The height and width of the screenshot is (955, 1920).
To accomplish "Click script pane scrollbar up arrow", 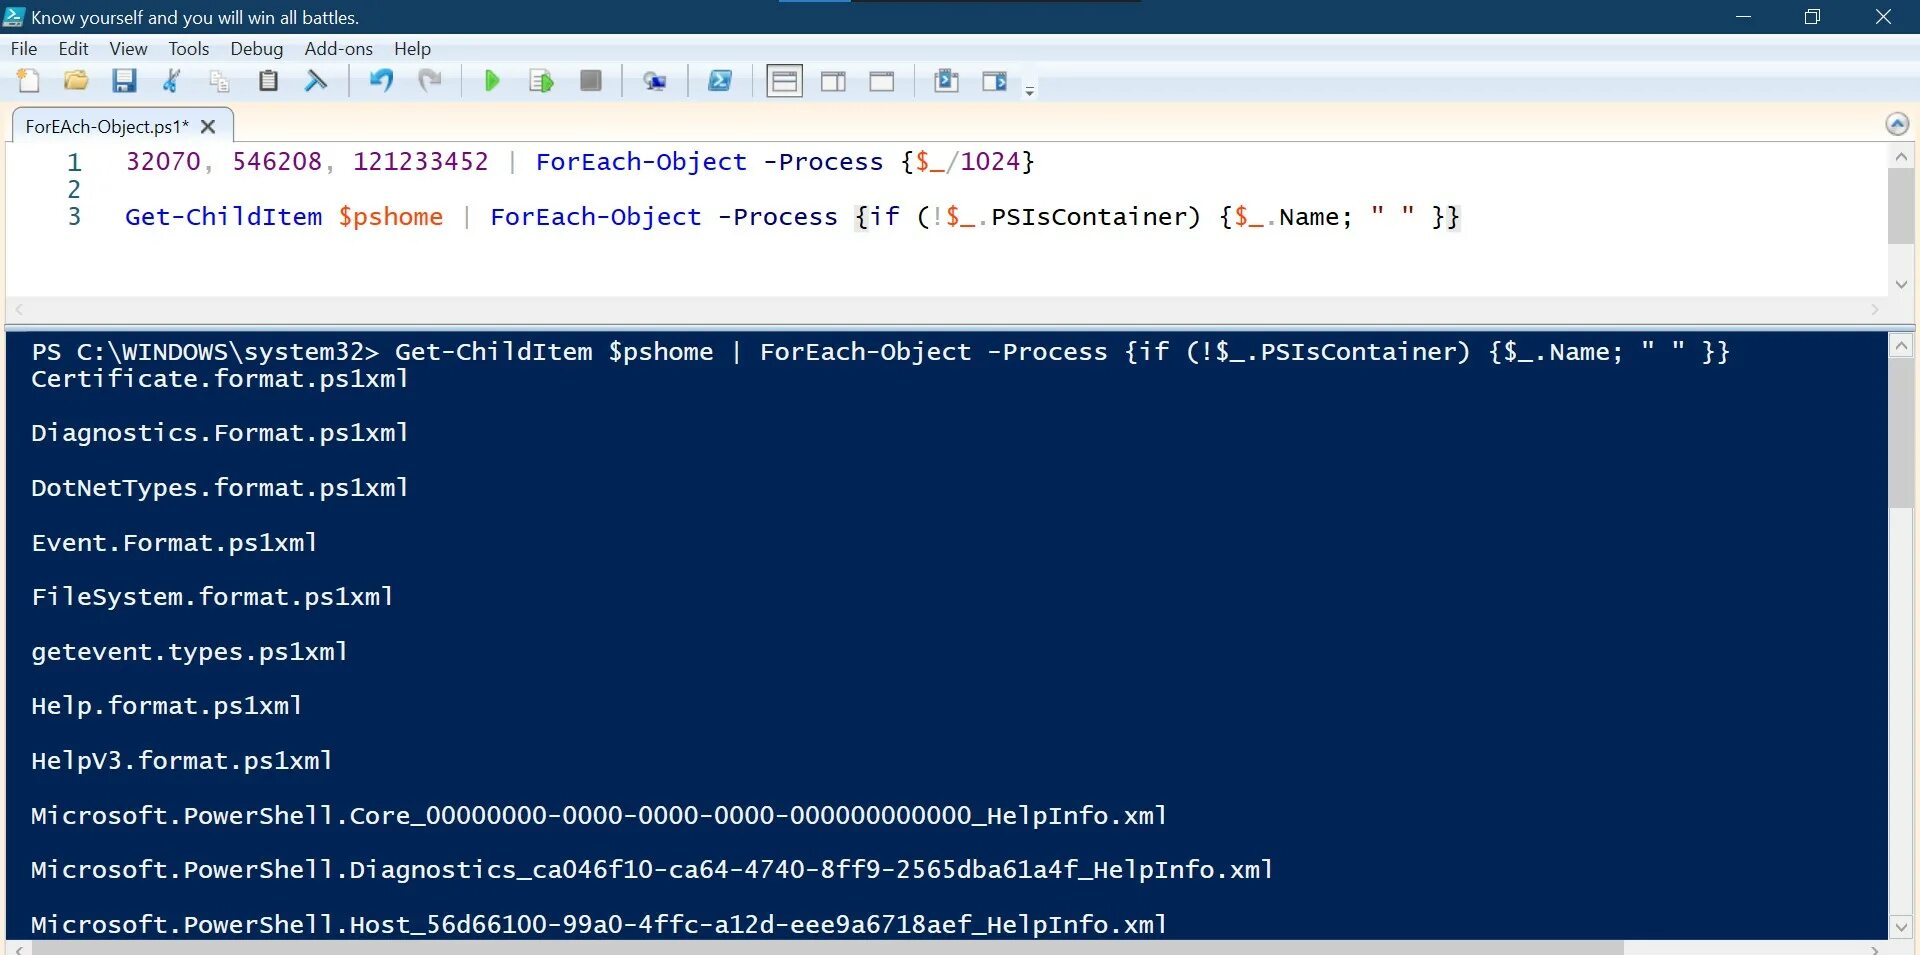I will 1901,157.
